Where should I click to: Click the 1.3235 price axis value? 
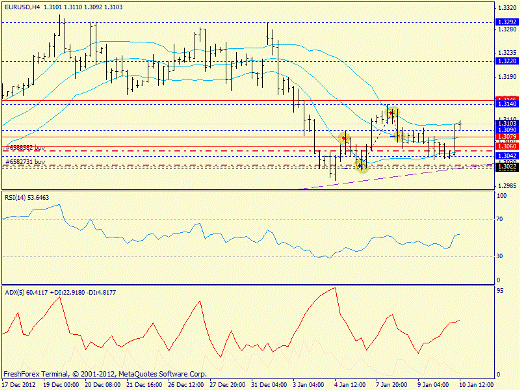pyautogui.click(x=507, y=53)
